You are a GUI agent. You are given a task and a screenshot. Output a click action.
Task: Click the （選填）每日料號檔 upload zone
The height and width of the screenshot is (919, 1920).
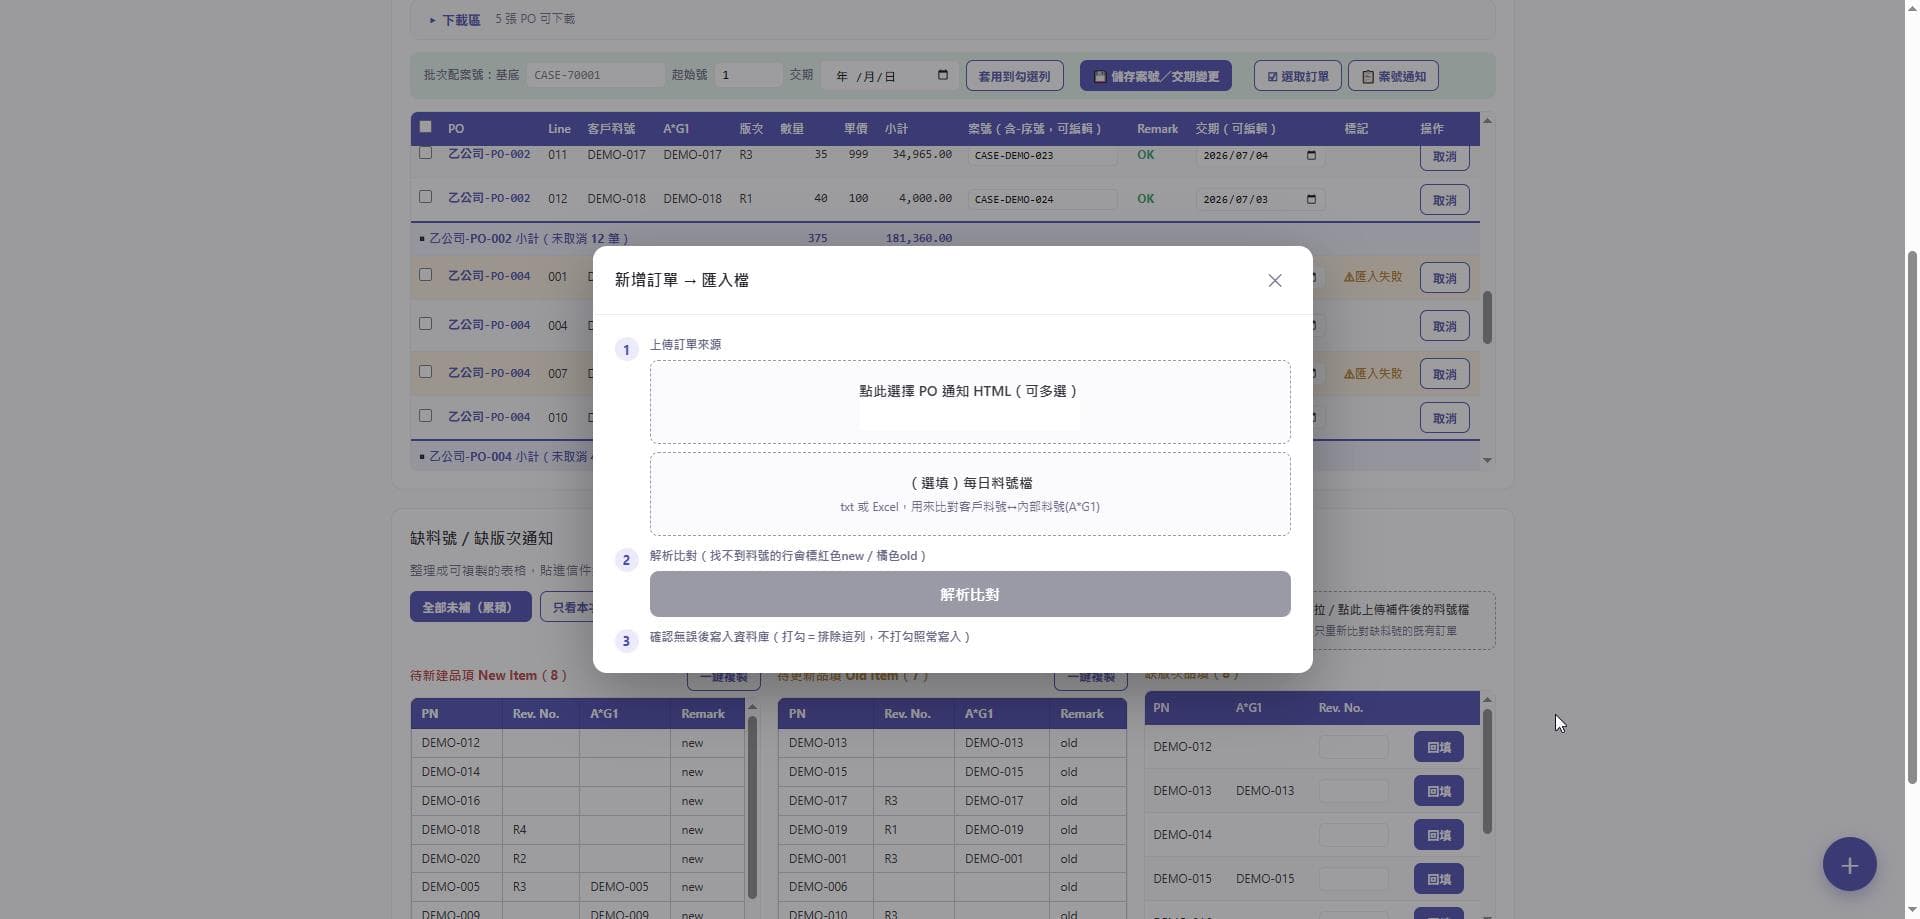(x=969, y=494)
